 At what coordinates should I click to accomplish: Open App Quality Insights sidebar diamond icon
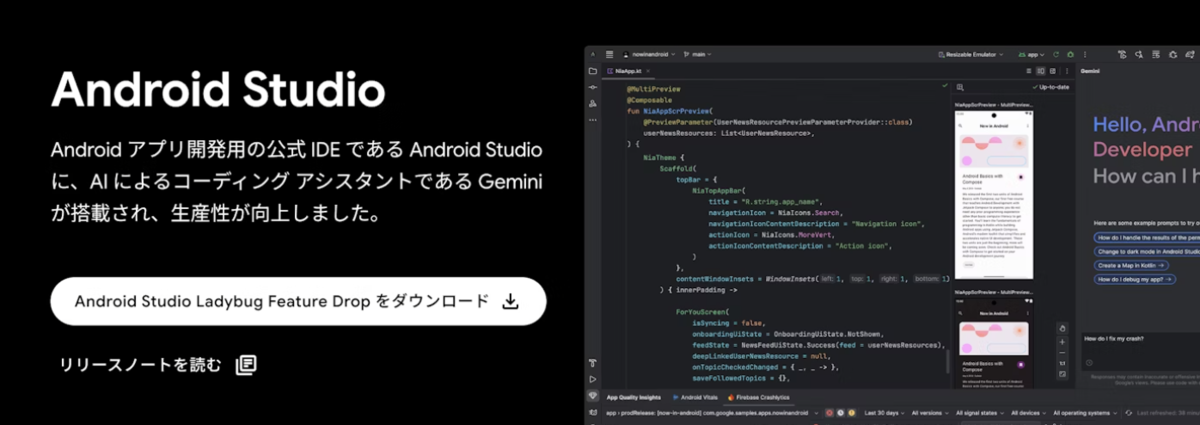click(593, 396)
